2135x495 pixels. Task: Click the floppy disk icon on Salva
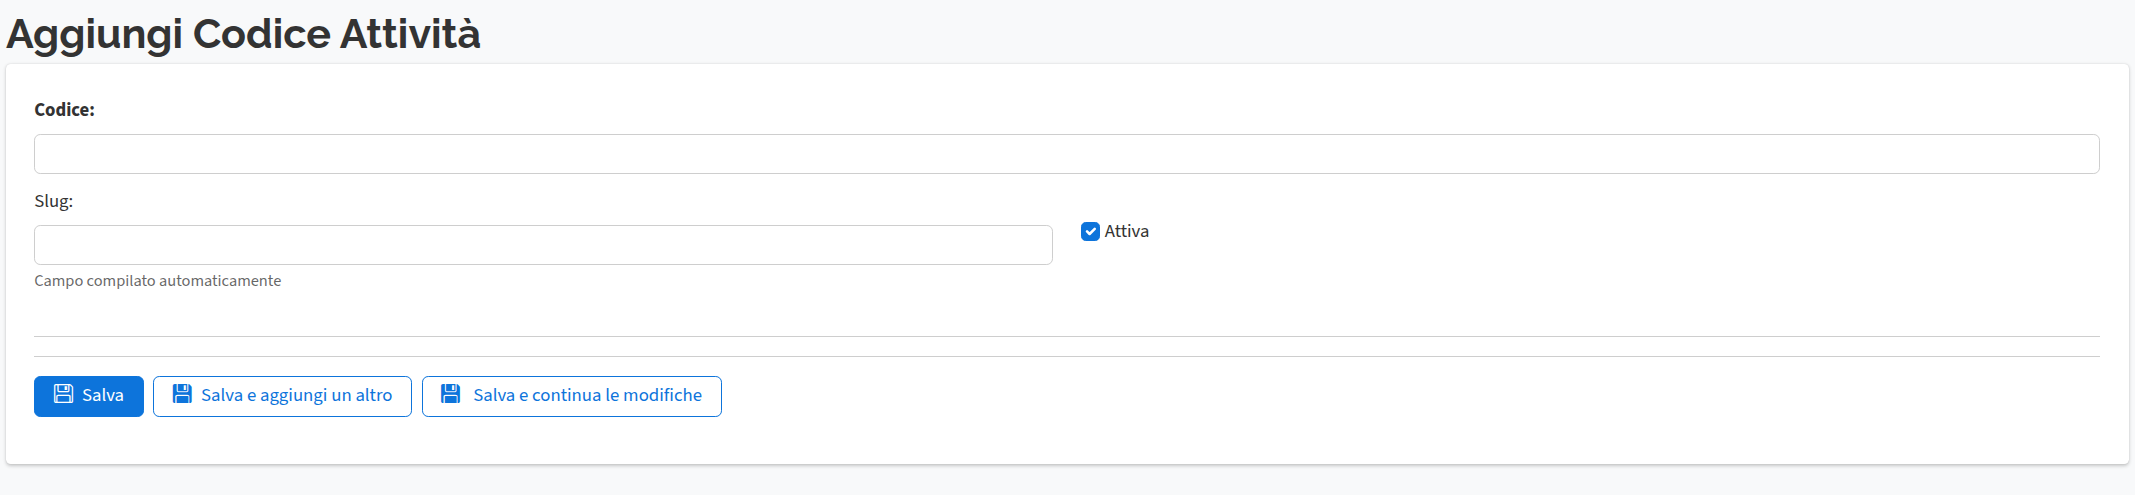[63, 394]
